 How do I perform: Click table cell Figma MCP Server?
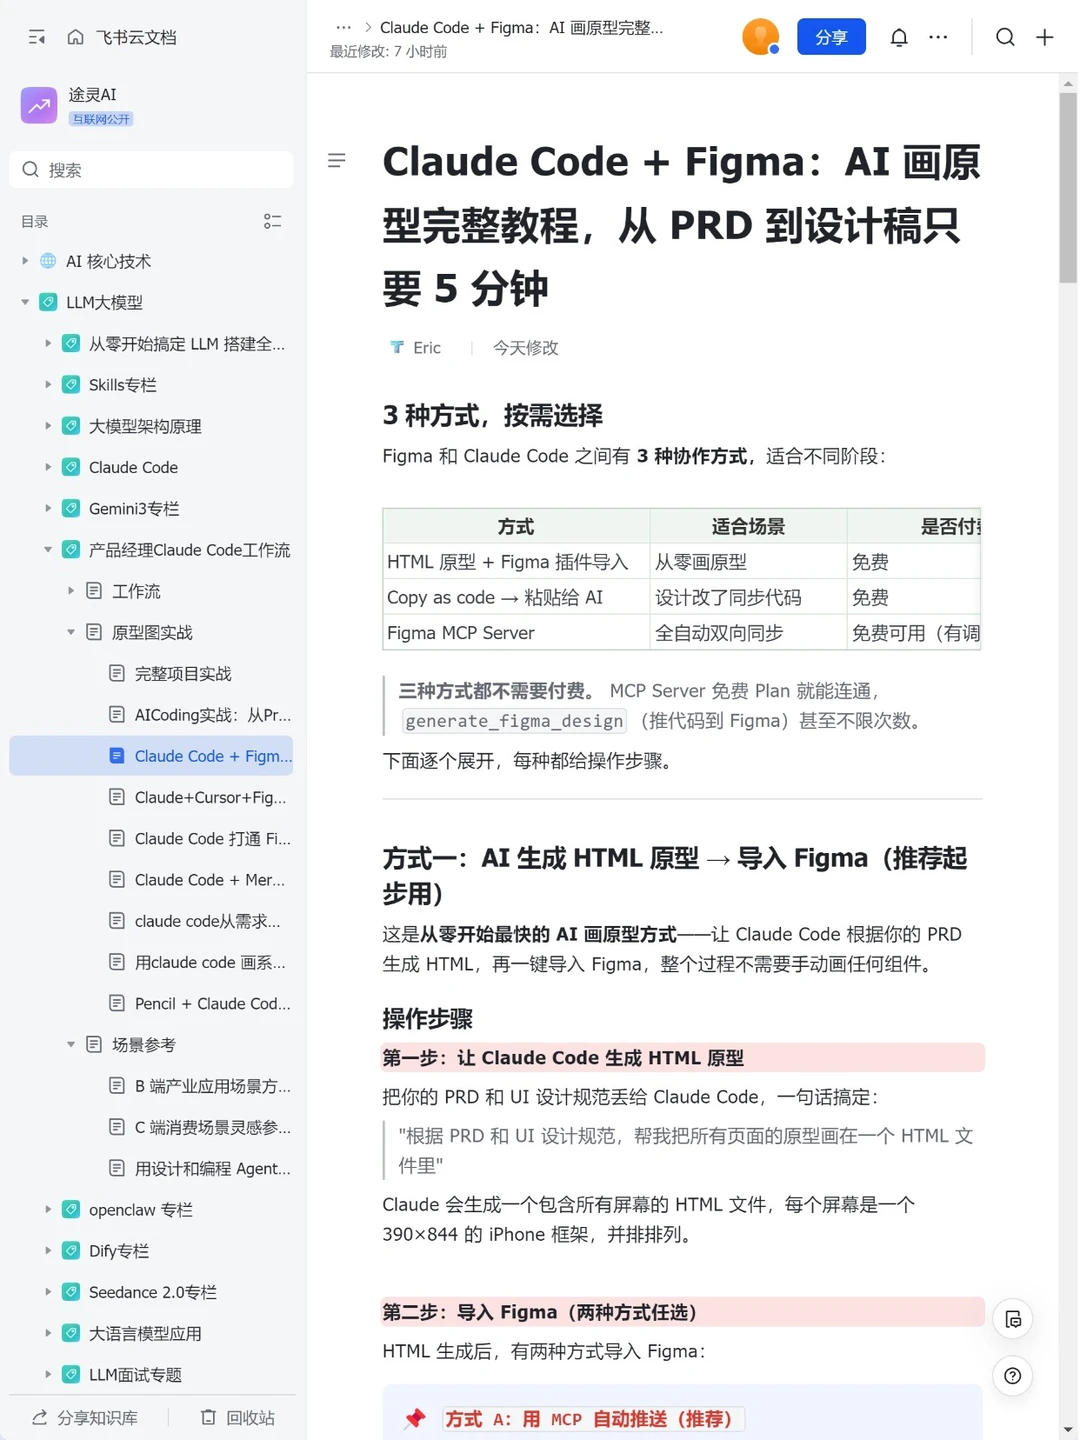pos(516,632)
